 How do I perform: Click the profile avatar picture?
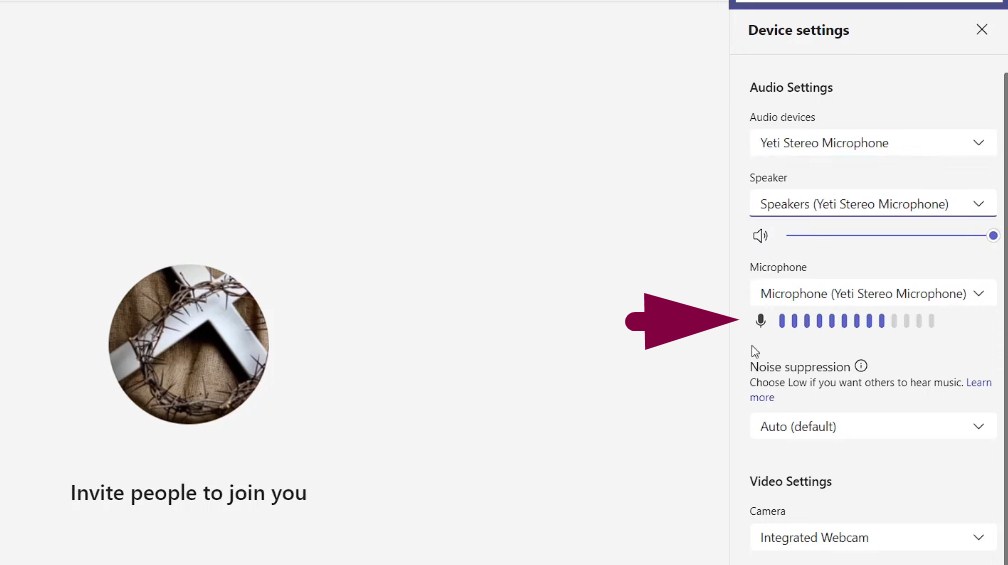tap(189, 344)
